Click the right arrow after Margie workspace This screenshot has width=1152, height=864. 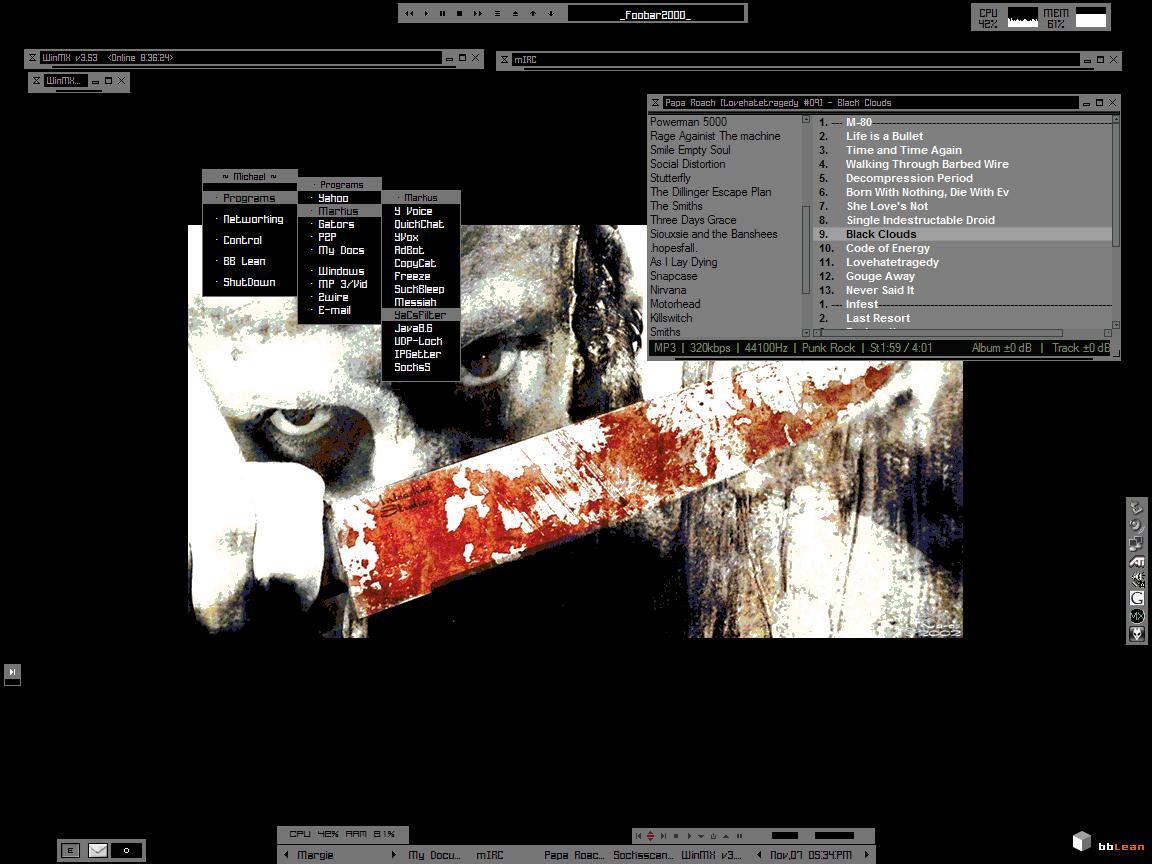tap(394, 855)
